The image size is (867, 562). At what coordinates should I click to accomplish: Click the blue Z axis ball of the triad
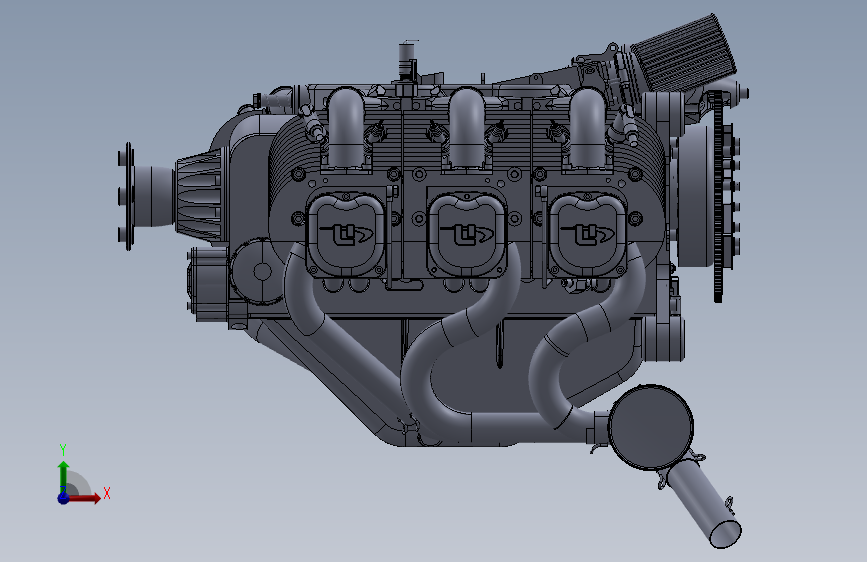pyautogui.click(x=64, y=498)
